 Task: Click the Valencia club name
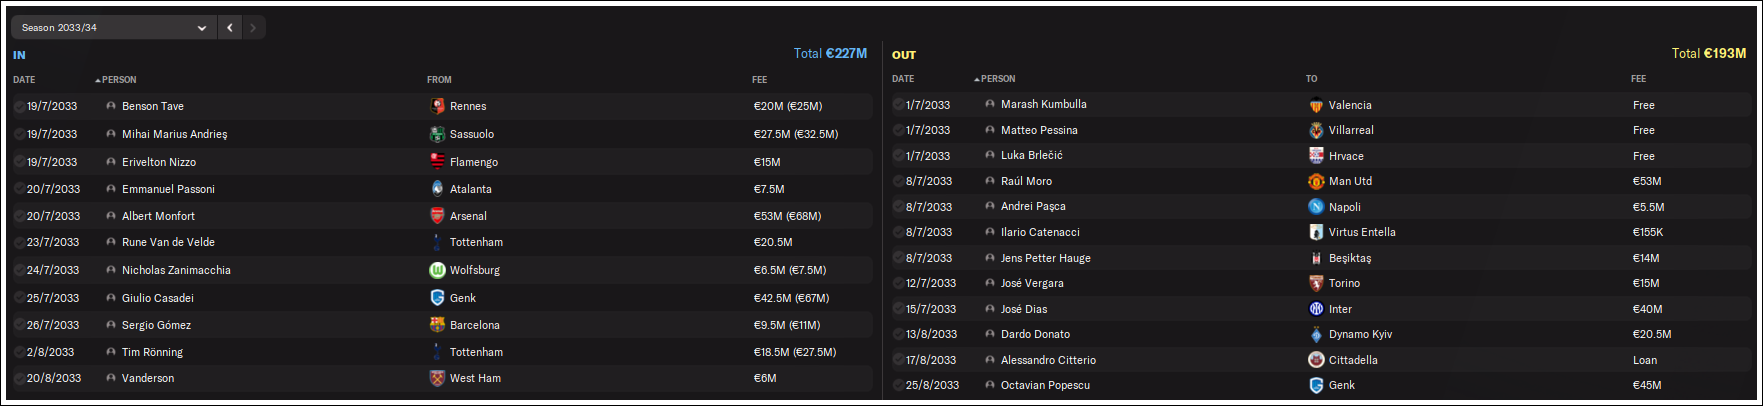(1350, 105)
